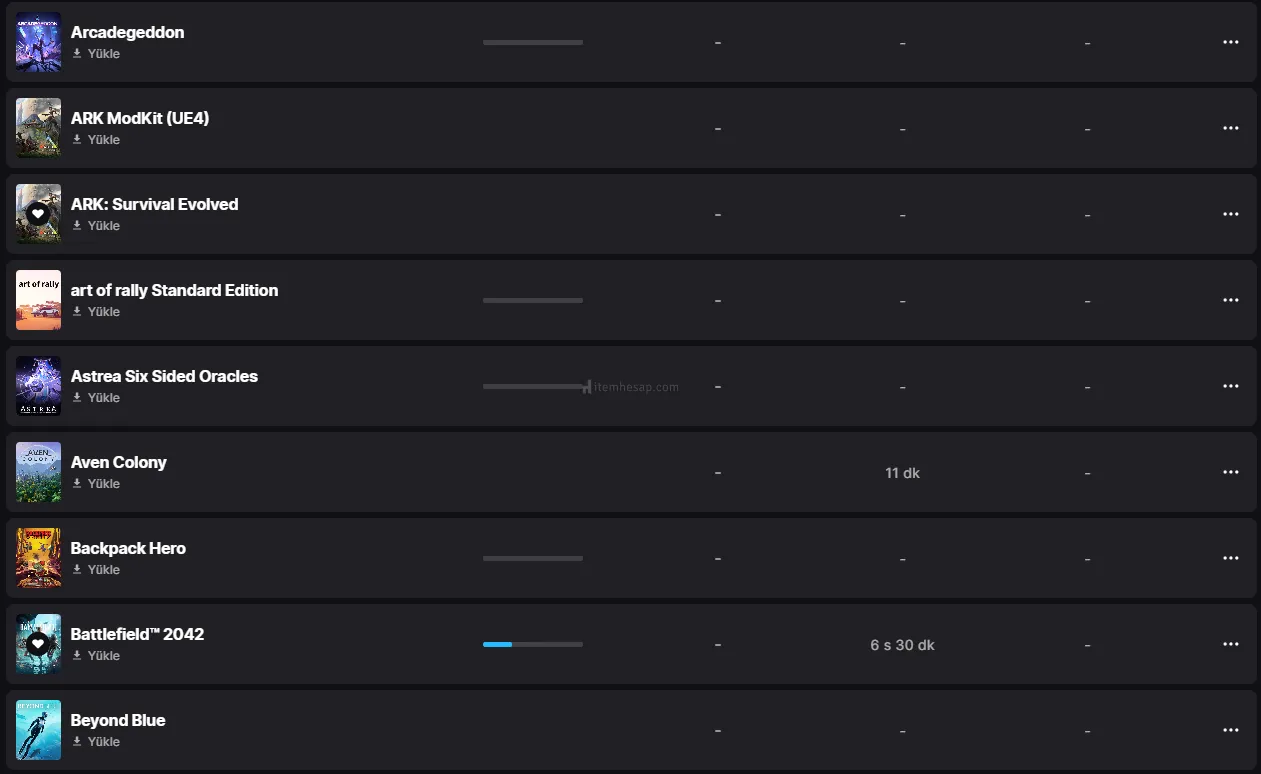Expand the options menu for art of rally
1261x774 pixels.
click(1230, 301)
